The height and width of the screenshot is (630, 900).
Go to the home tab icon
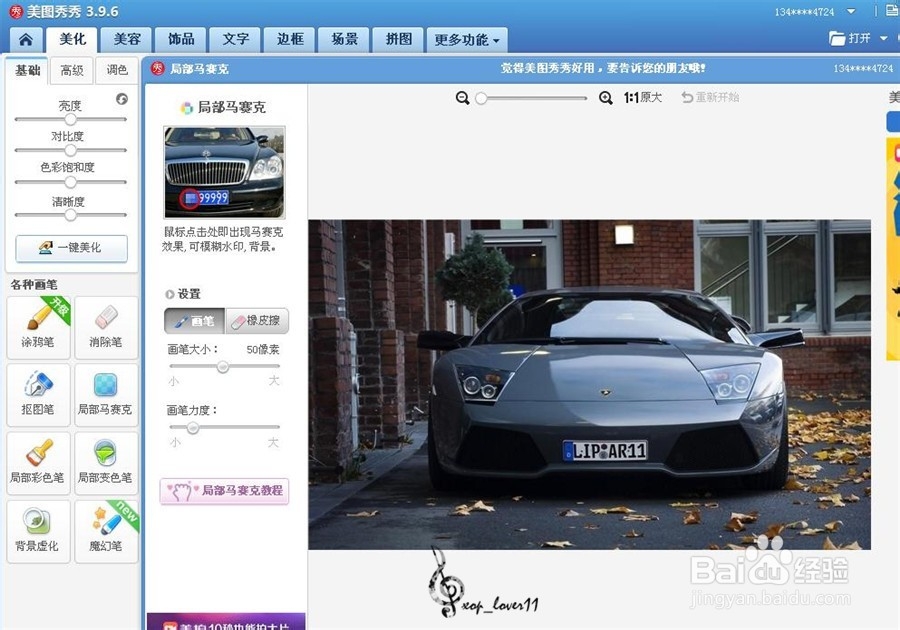tap(26, 40)
